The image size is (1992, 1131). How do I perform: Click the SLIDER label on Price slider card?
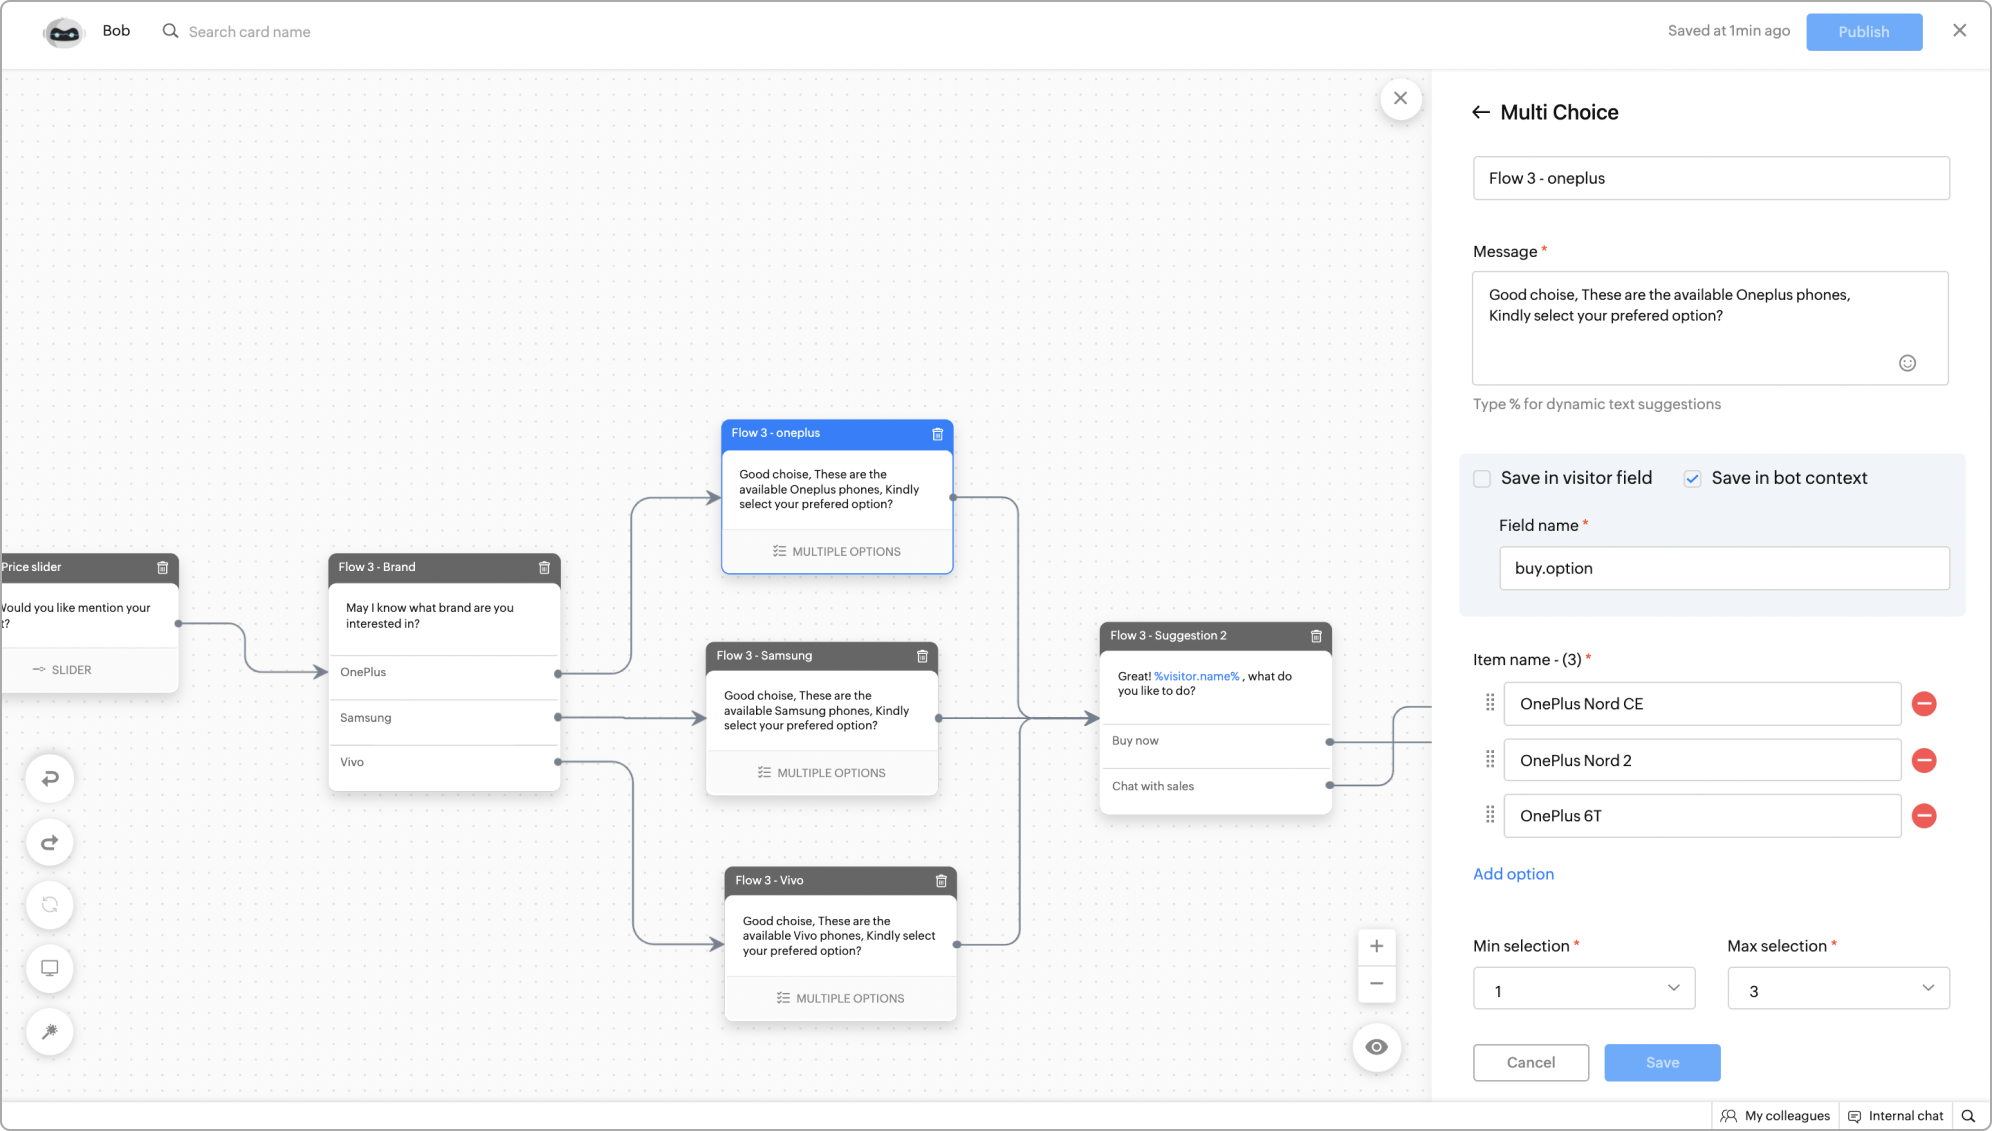(x=63, y=670)
